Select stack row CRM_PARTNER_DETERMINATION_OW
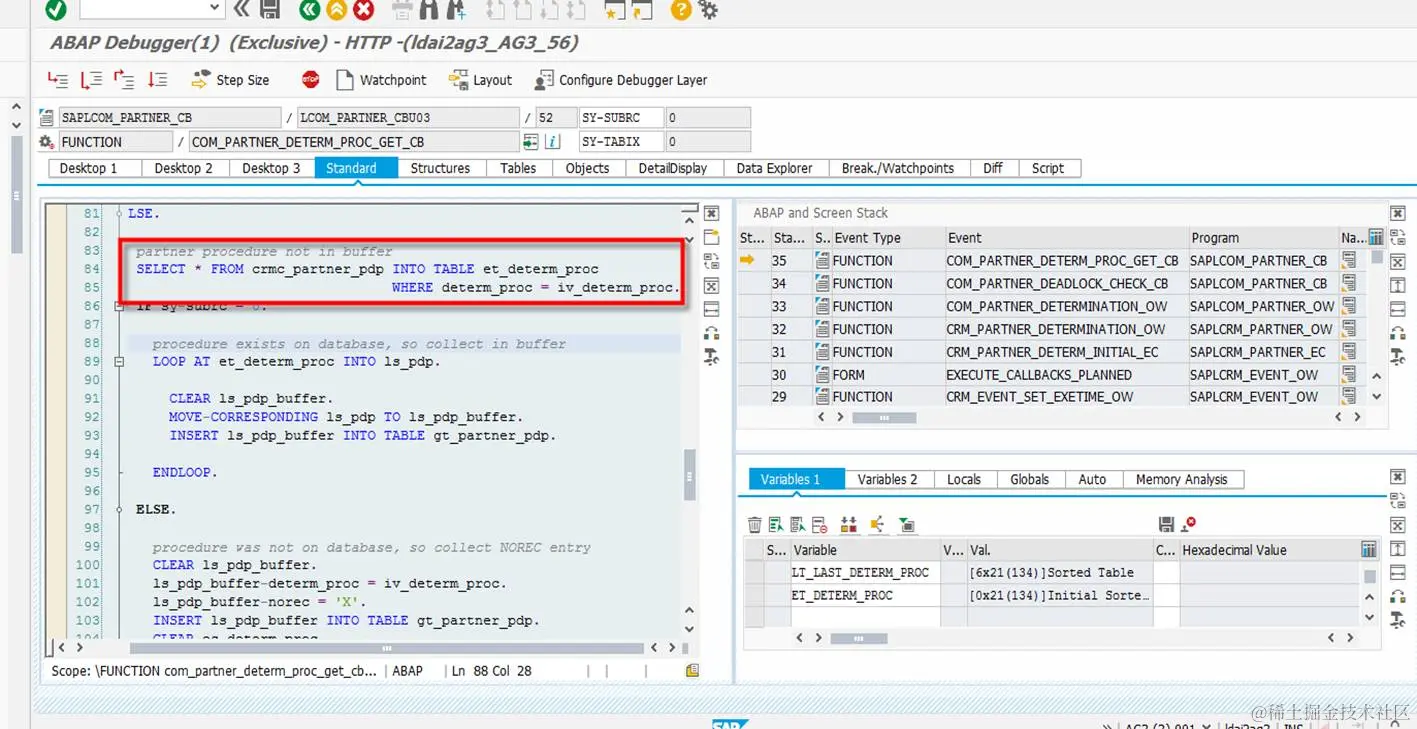 point(1056,329)
